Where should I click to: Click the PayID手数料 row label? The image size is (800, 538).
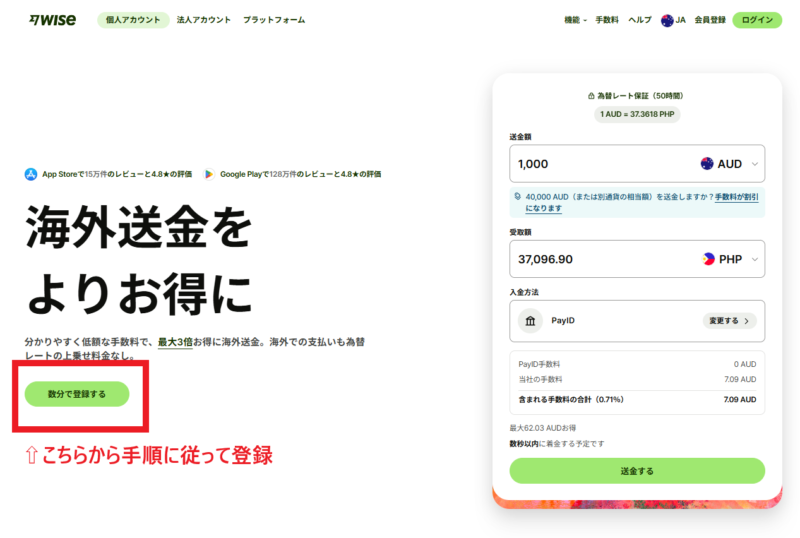tap(539, 364)
